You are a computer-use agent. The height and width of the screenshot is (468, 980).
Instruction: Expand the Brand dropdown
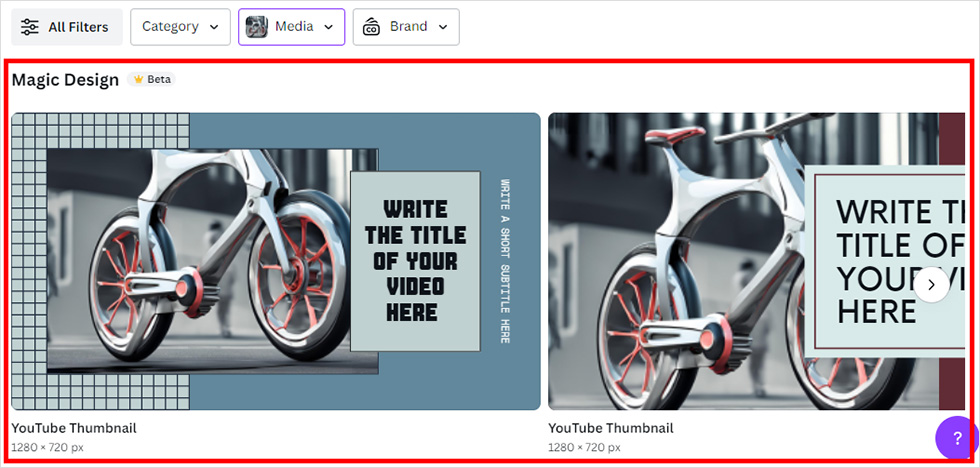coord(406,27)
